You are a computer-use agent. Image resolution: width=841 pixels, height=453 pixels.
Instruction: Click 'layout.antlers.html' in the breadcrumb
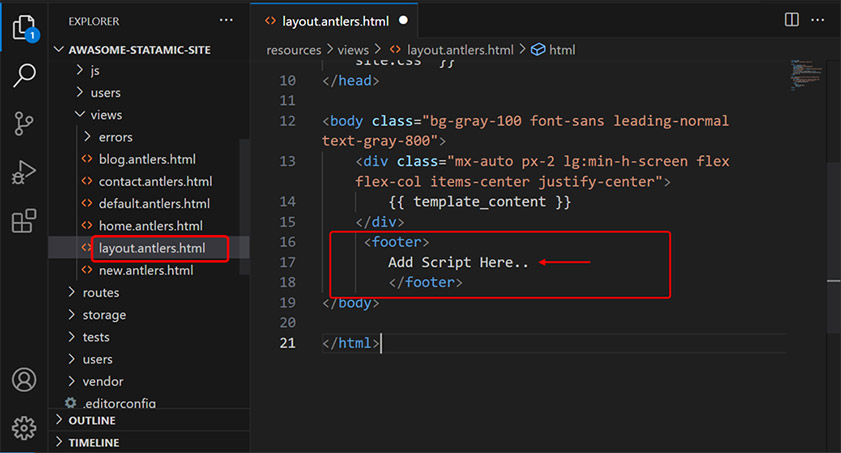click(460, 50)
